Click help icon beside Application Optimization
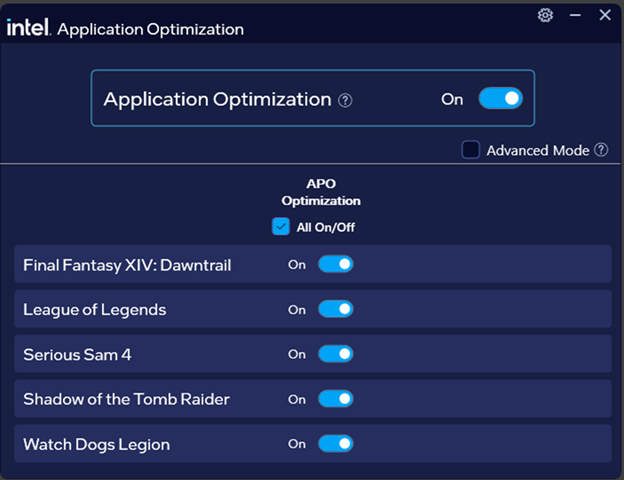 tap(345, 100)
